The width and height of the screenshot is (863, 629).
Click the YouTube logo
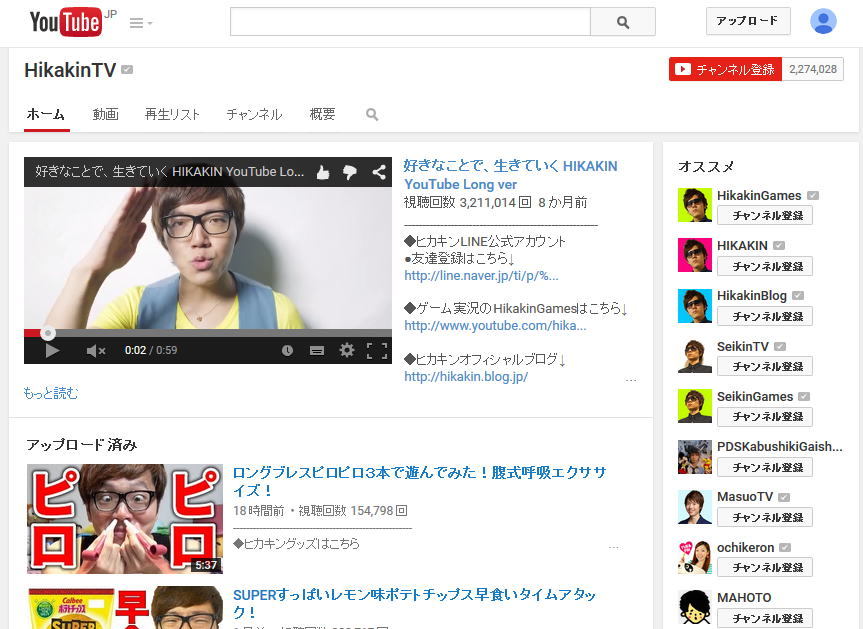point(66,21)
